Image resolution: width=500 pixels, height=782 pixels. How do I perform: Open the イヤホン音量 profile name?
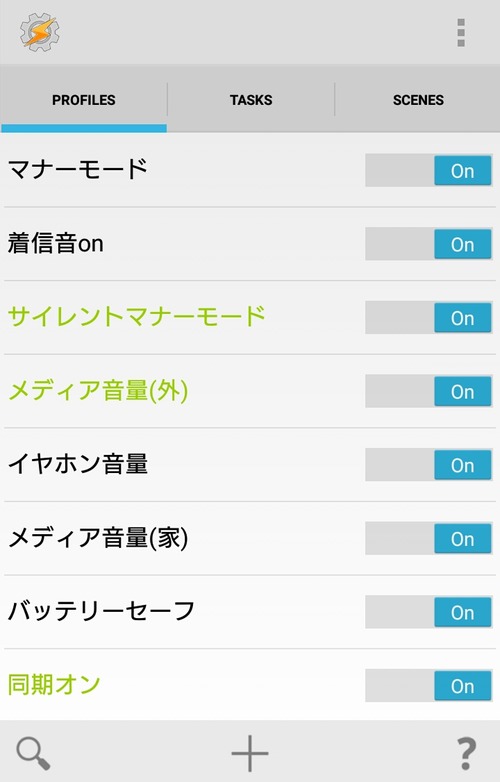click(78, 463)
